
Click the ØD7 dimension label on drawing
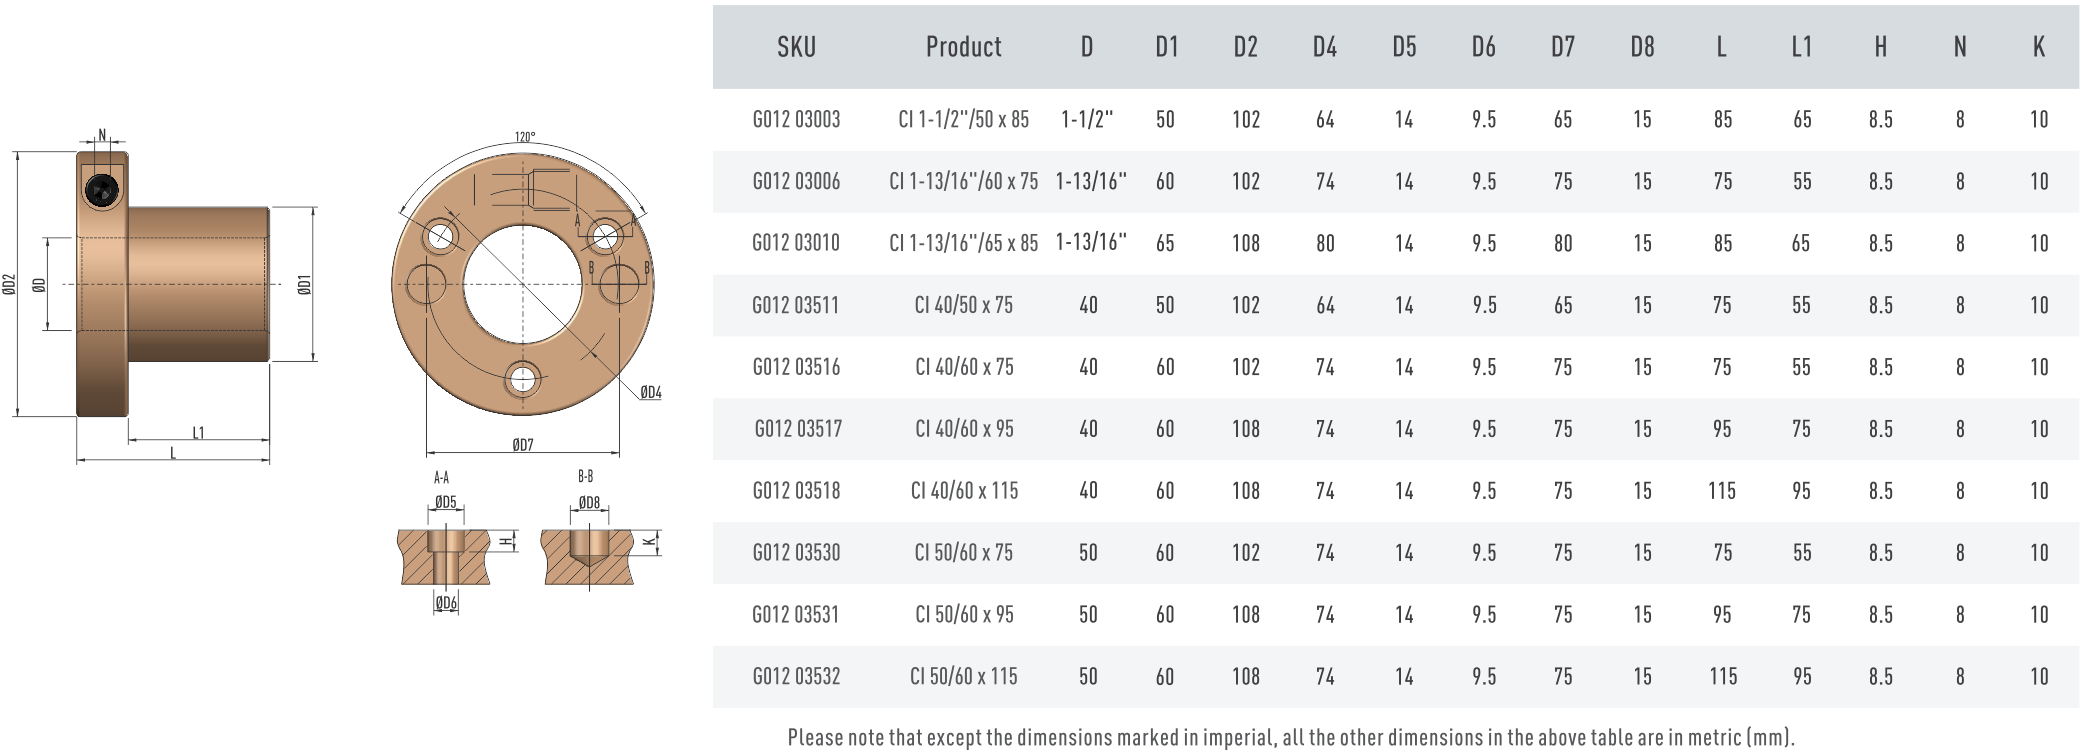click(x=523, y=445)
